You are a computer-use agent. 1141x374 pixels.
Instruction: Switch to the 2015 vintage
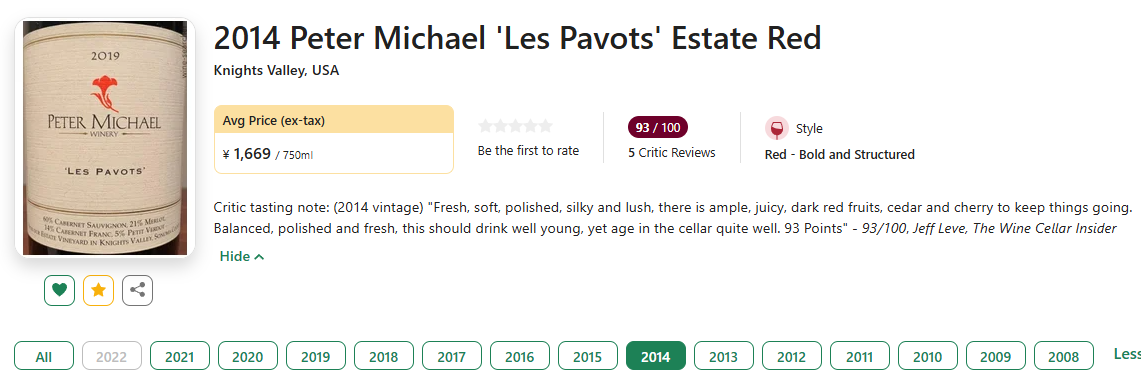click(588, 357)
